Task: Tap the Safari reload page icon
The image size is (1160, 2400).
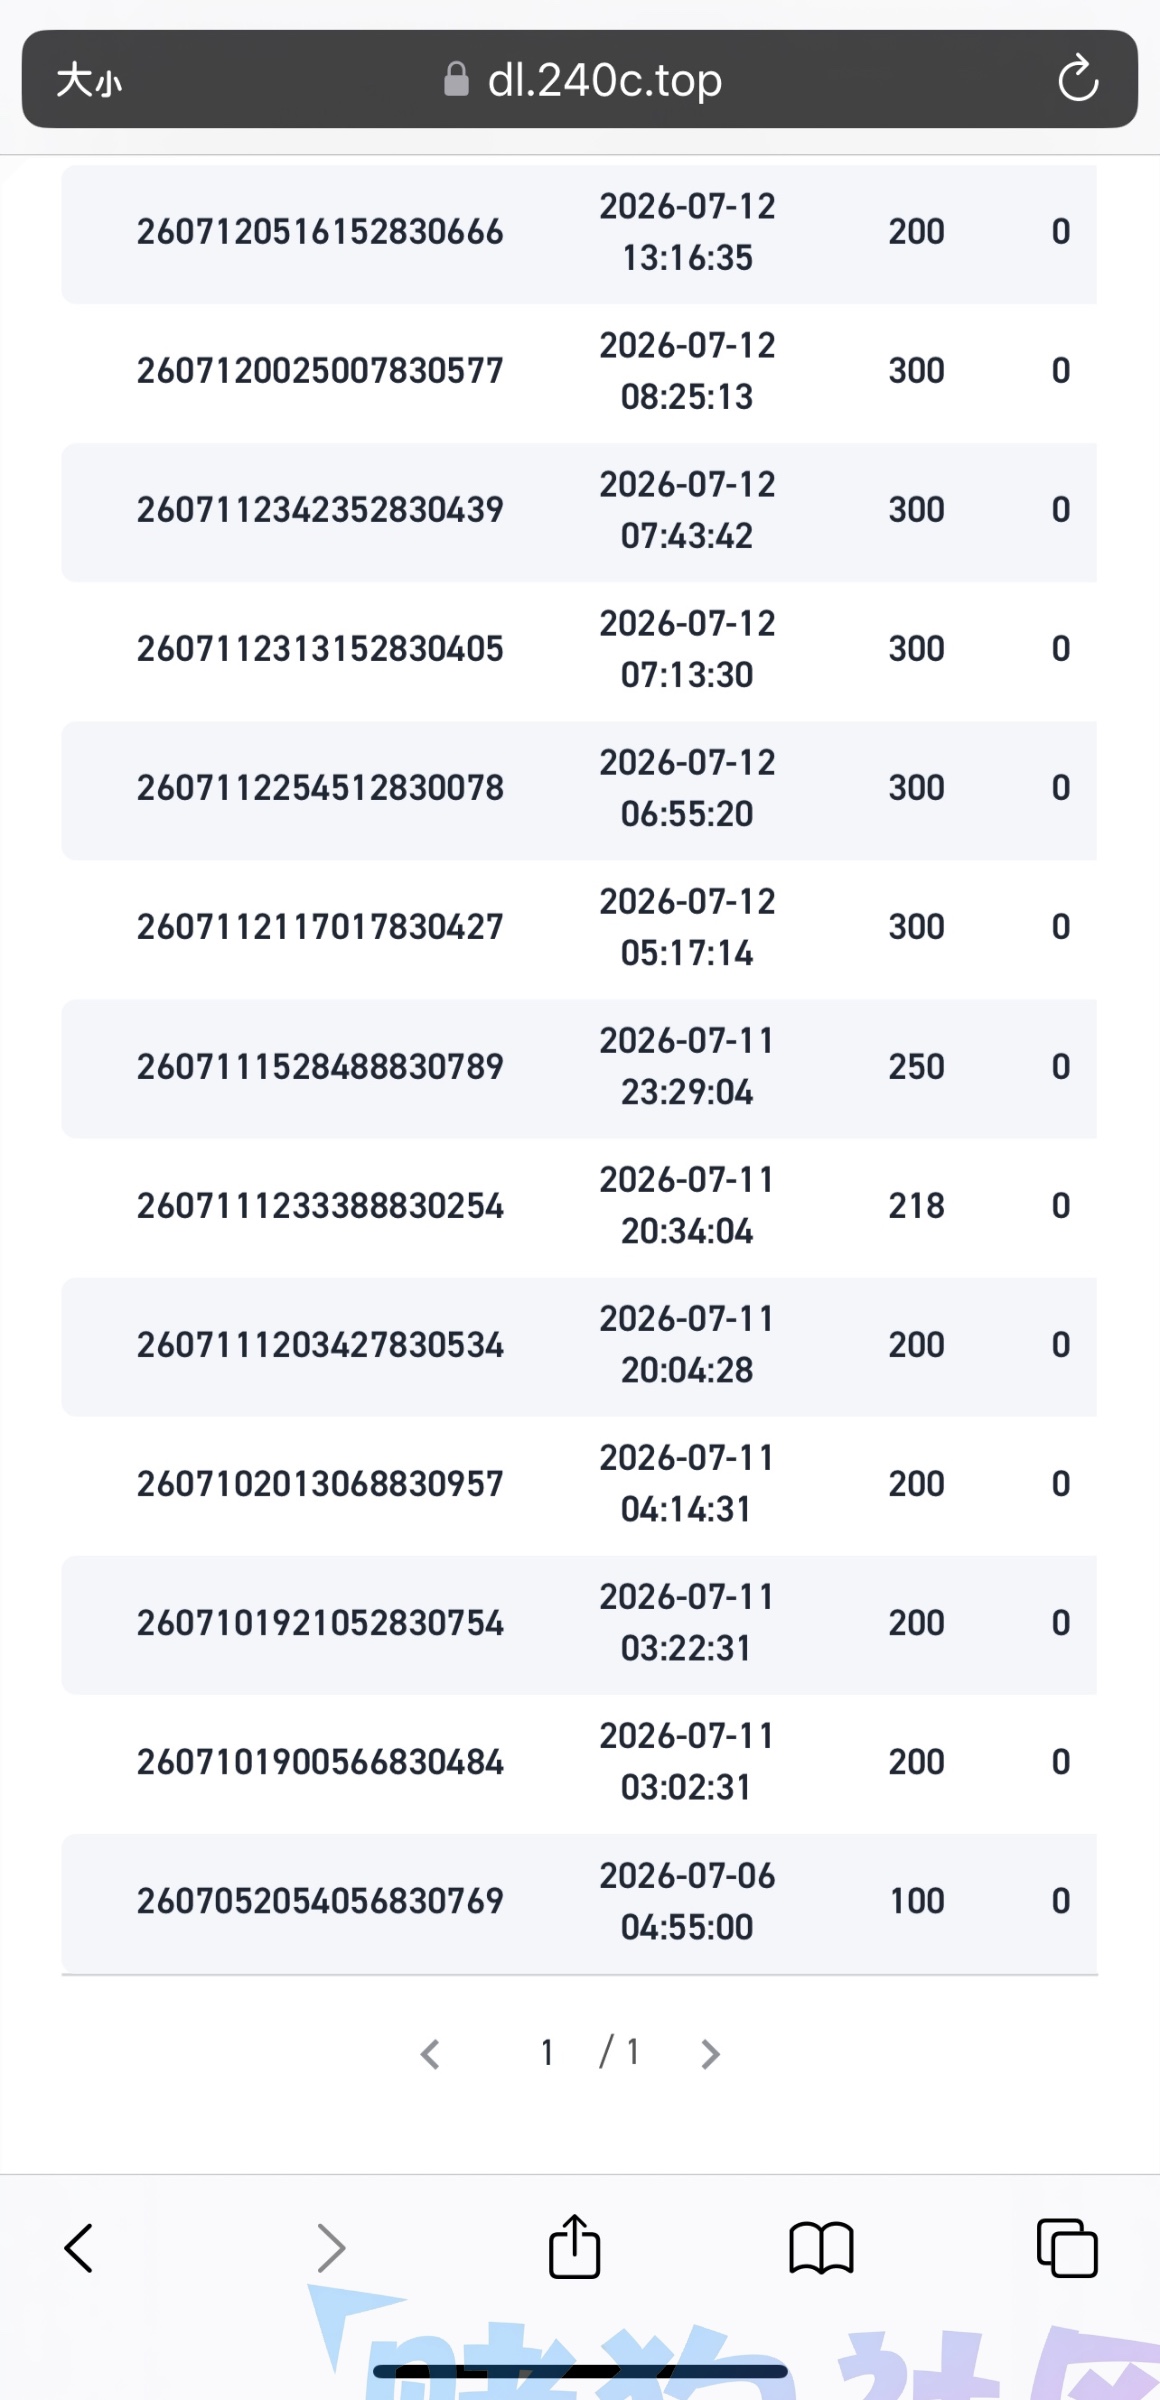Action: click(1078, 79)
